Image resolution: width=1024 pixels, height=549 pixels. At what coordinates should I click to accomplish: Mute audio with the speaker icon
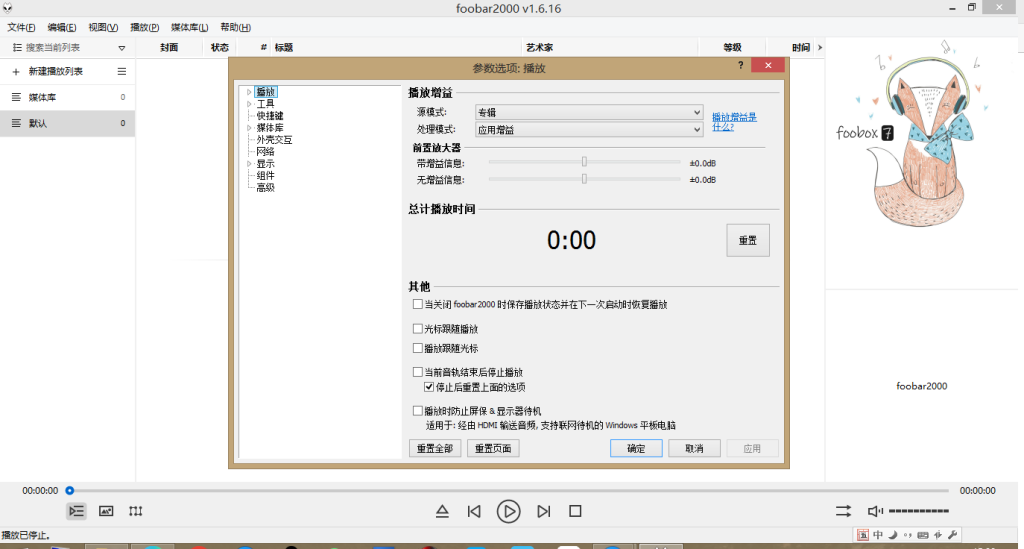(874, 511)
